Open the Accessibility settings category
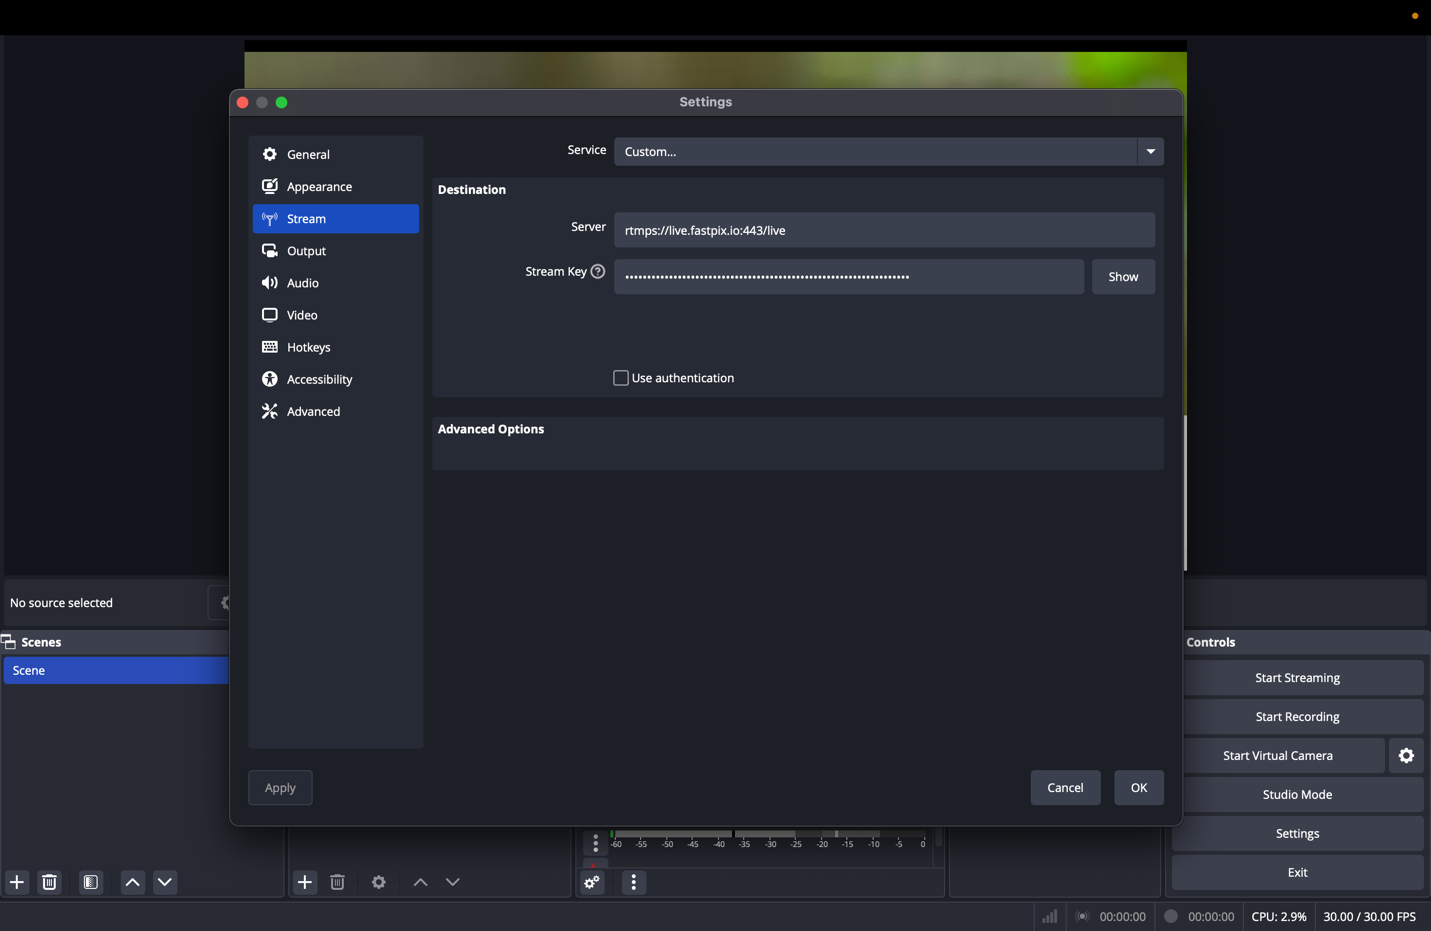The width and height of the screenshot is (1431, 931). coord(335,379)
